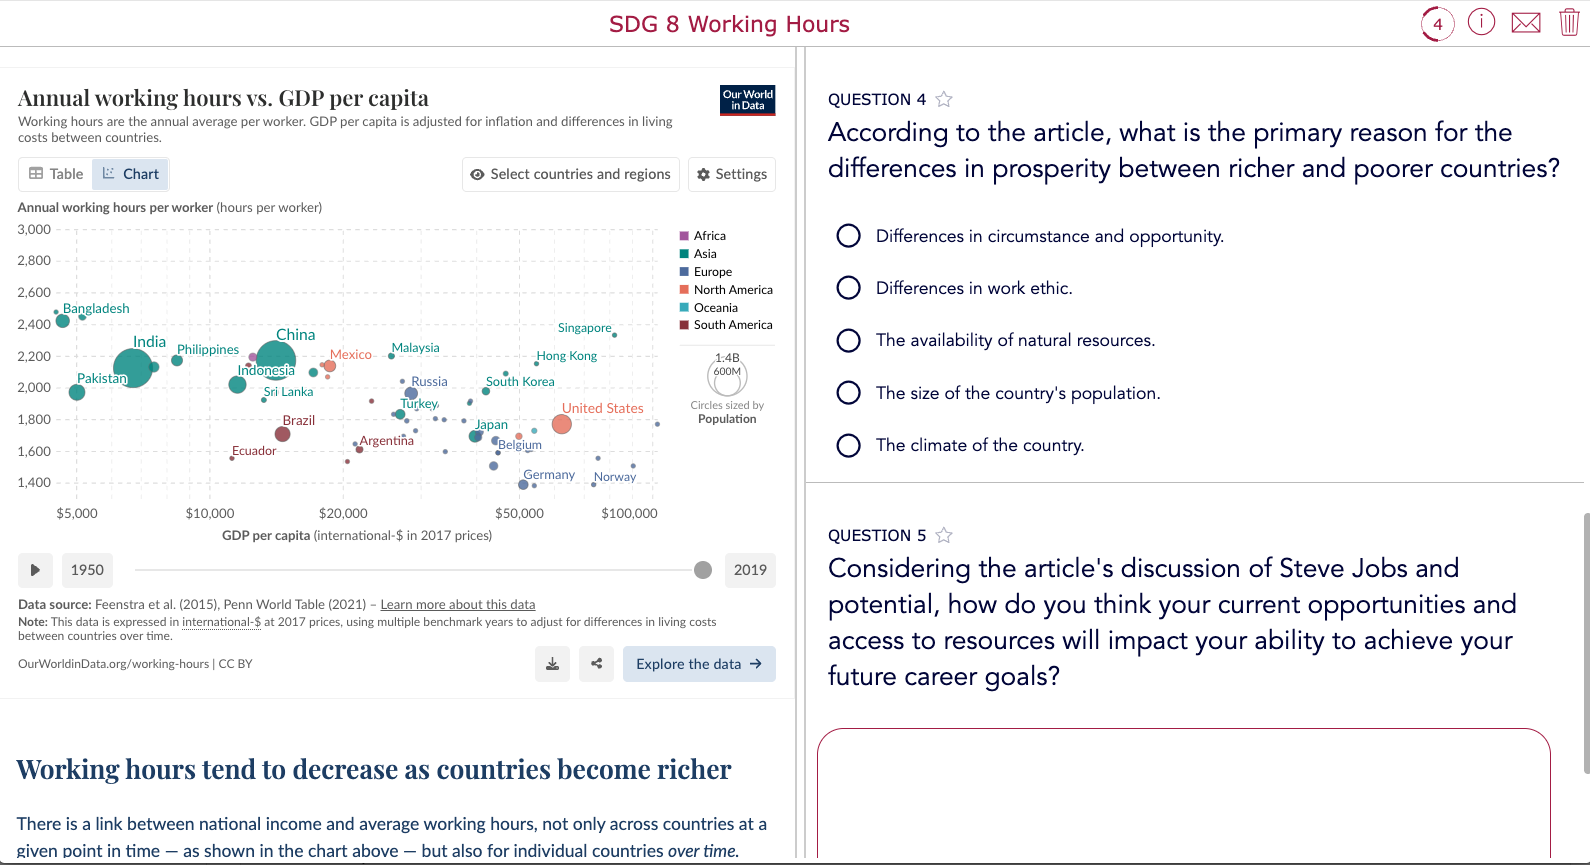Open the chart Settings gear
Image resolution: width=1590 pixels, height=865 pixels.
(731, 174)
